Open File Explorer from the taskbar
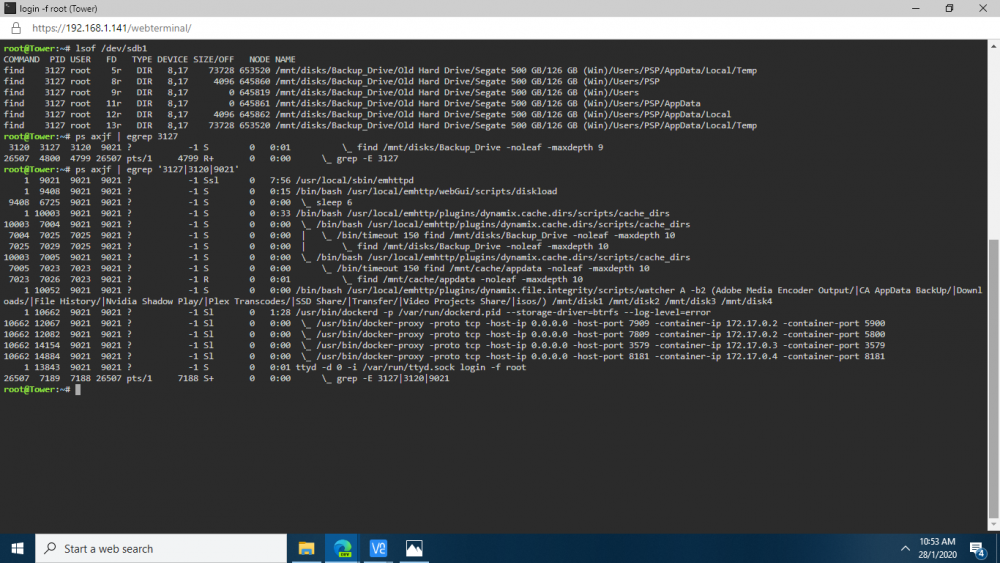The height and width of the screenshot is (563, 1000). tap(307, 548)
